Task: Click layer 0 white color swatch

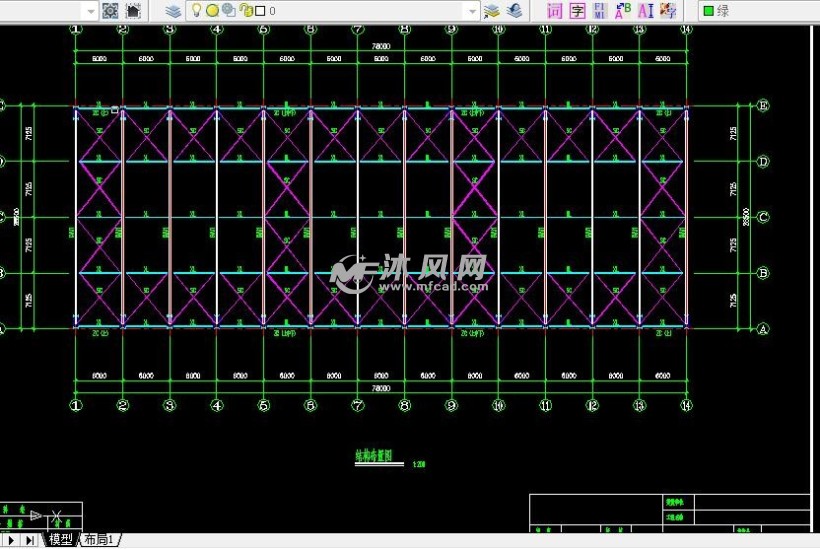Action: pos(260,11)
